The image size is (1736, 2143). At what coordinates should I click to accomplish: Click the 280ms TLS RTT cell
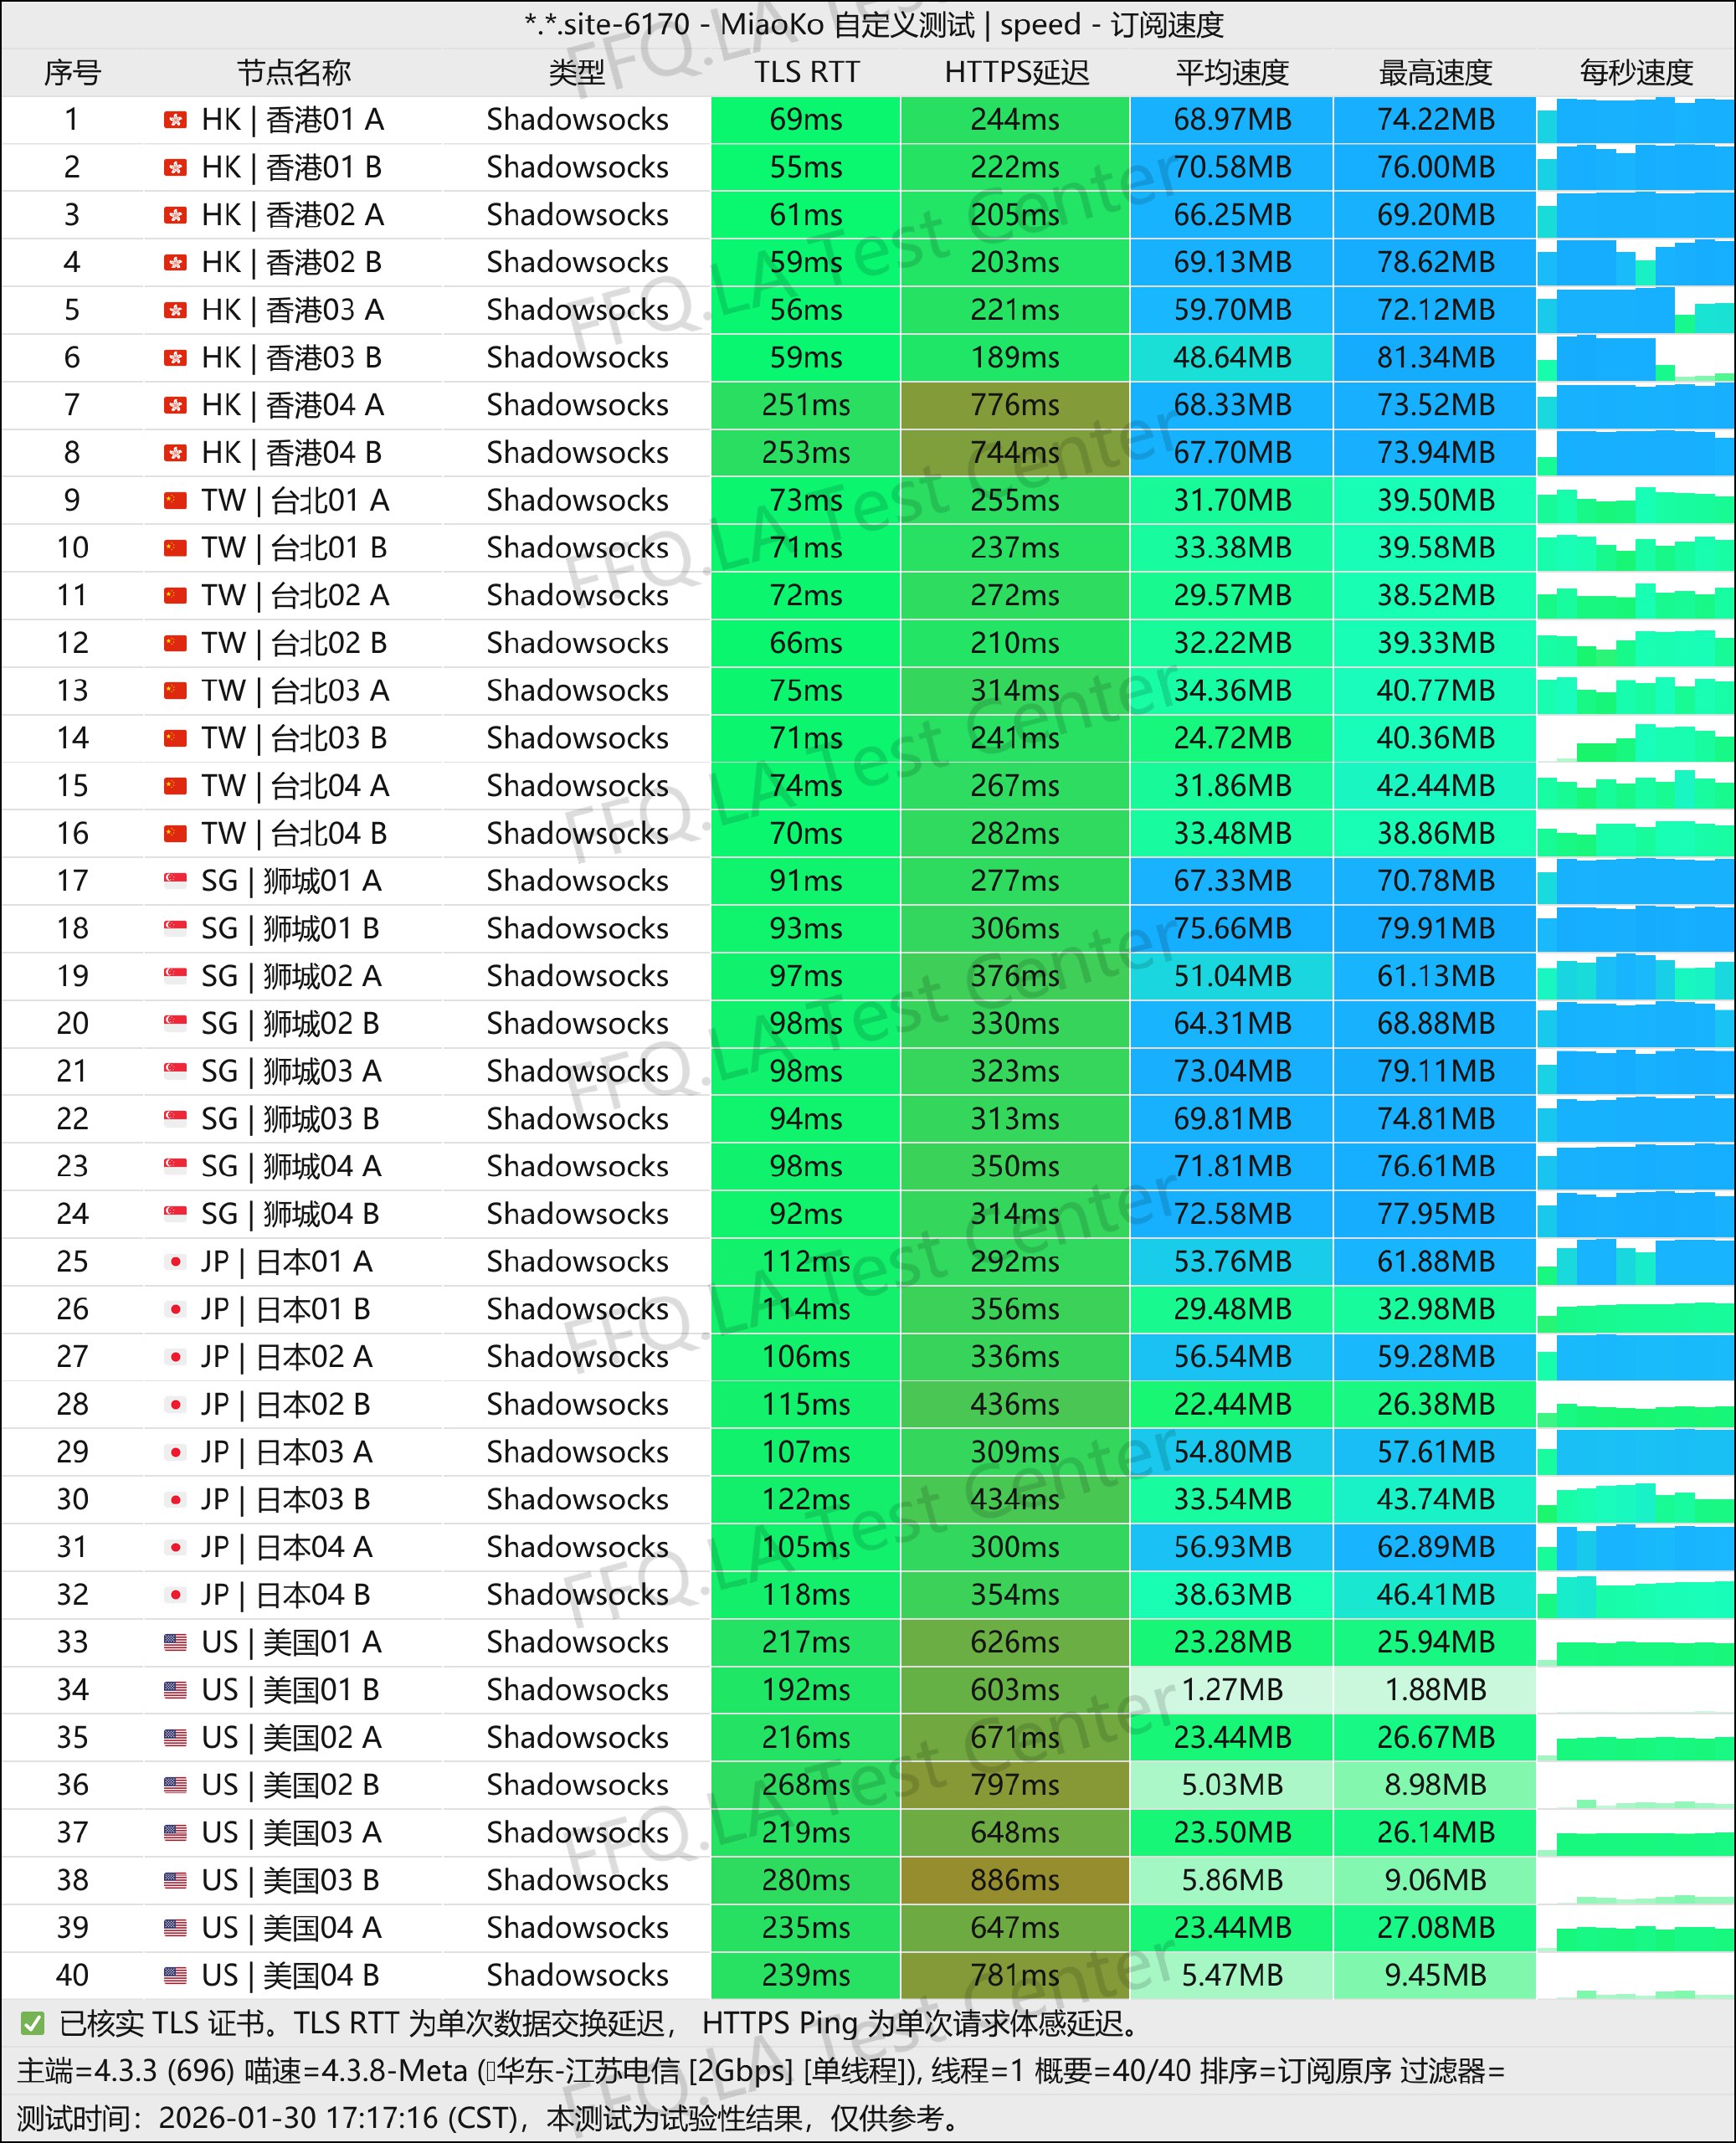(x=806, y=1880)
